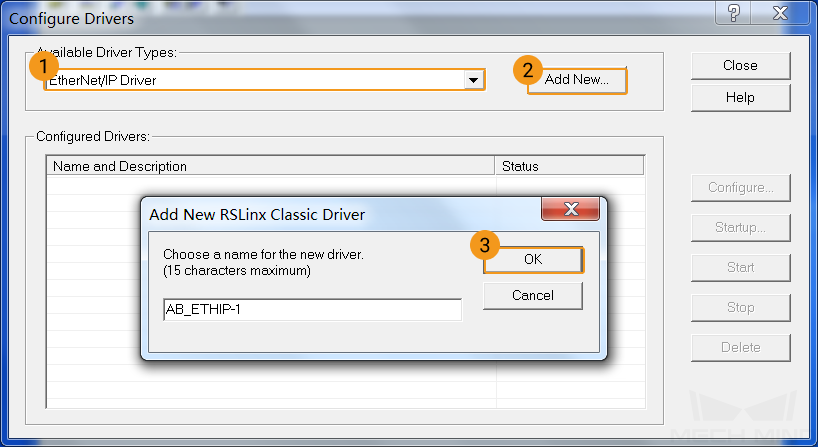818x447 pixels.
Task: Click the Start driver button
Action: (740, 268)
